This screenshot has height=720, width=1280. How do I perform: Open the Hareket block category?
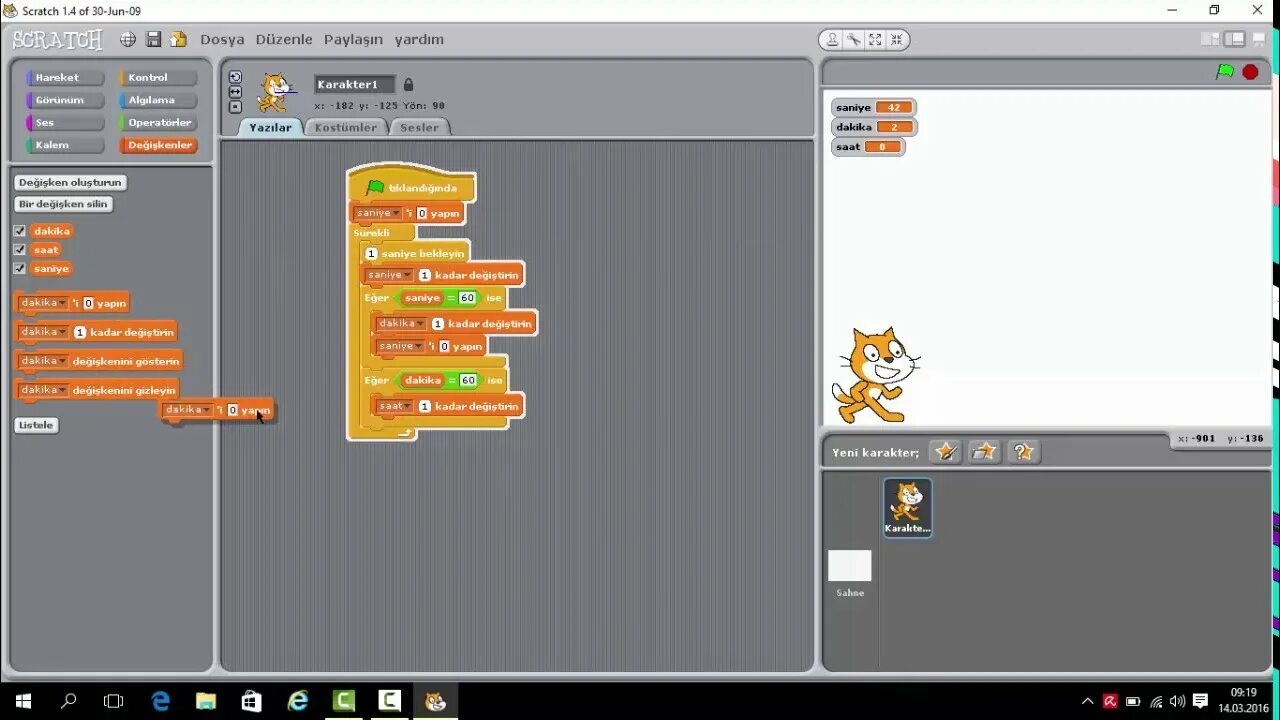click(x=65, y=78)
